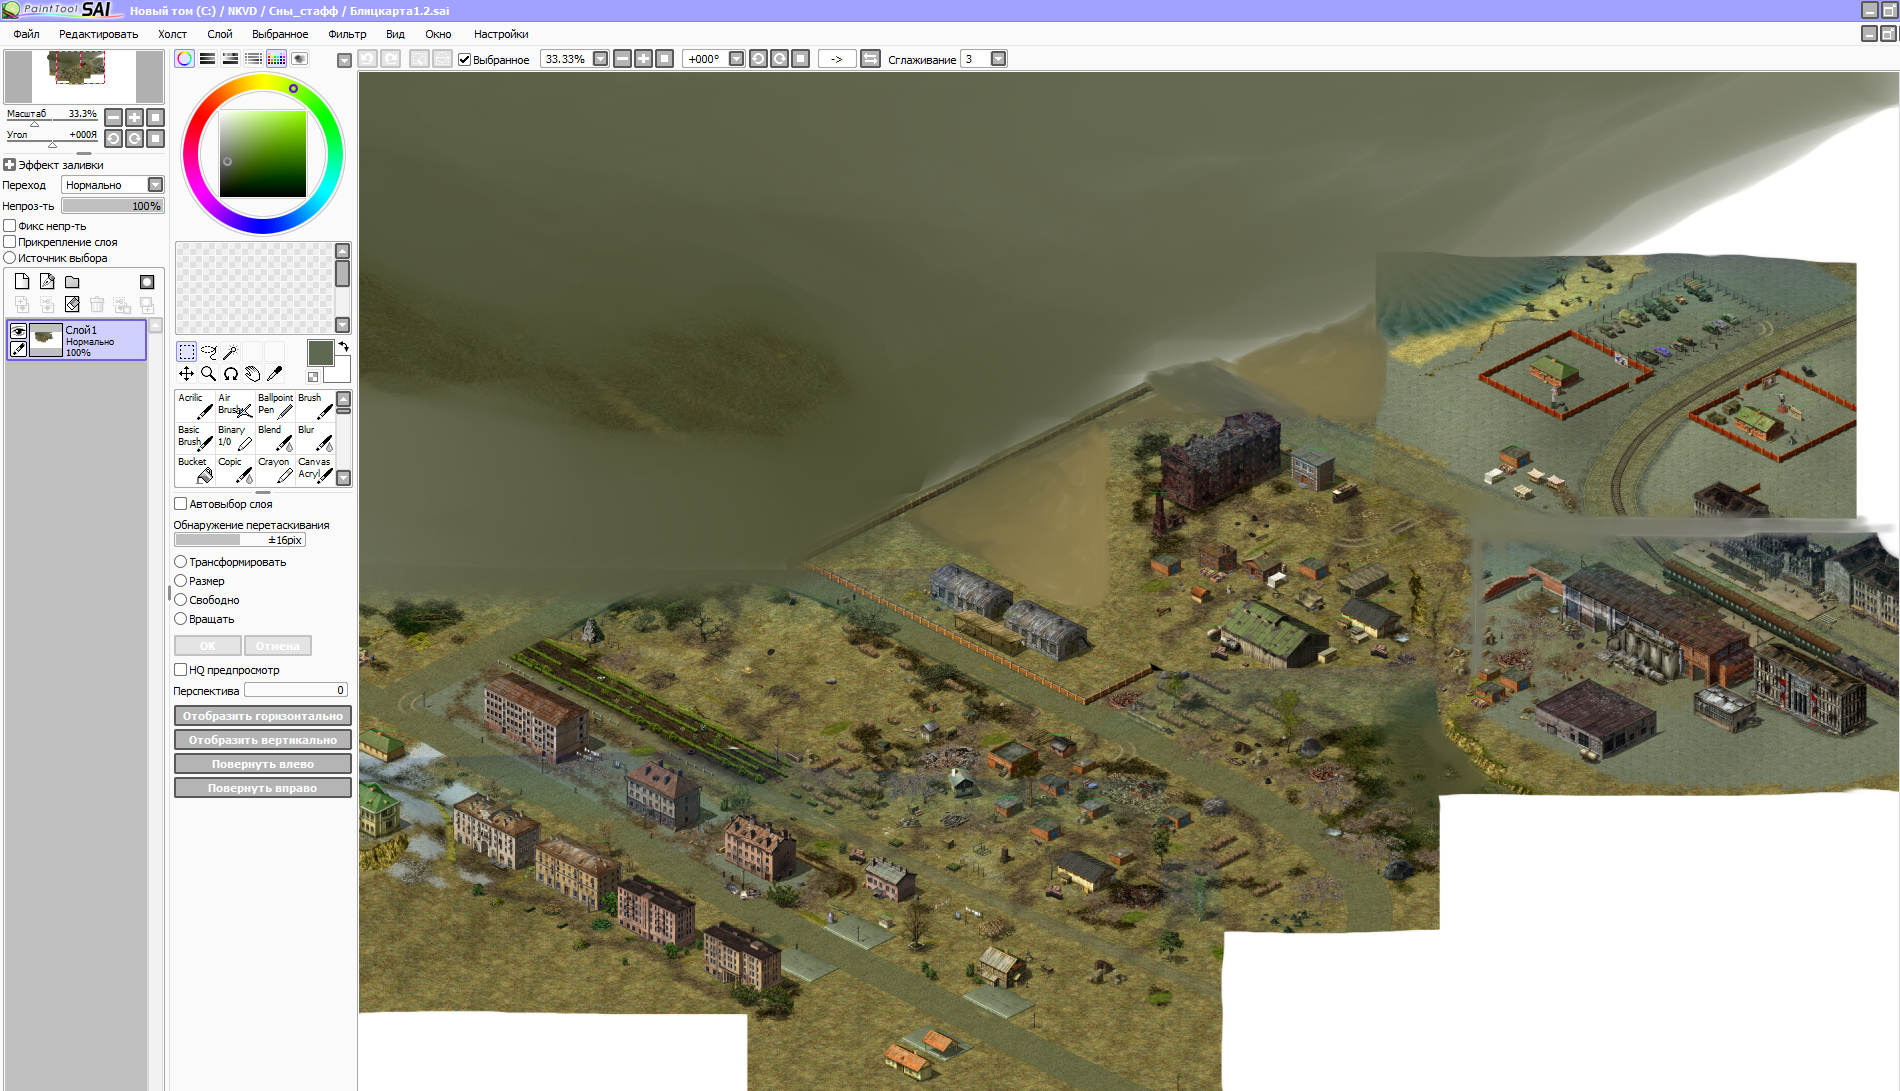Select Источник выбора radio option
The height and width of the screenshot is (1091, 1900).
pyautogui.click(x=10, y=258)
